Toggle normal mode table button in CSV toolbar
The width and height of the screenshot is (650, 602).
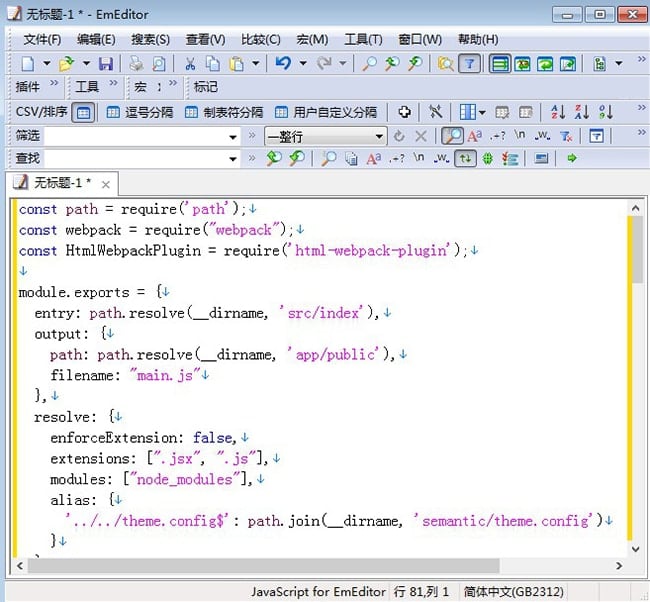(83, 112)
